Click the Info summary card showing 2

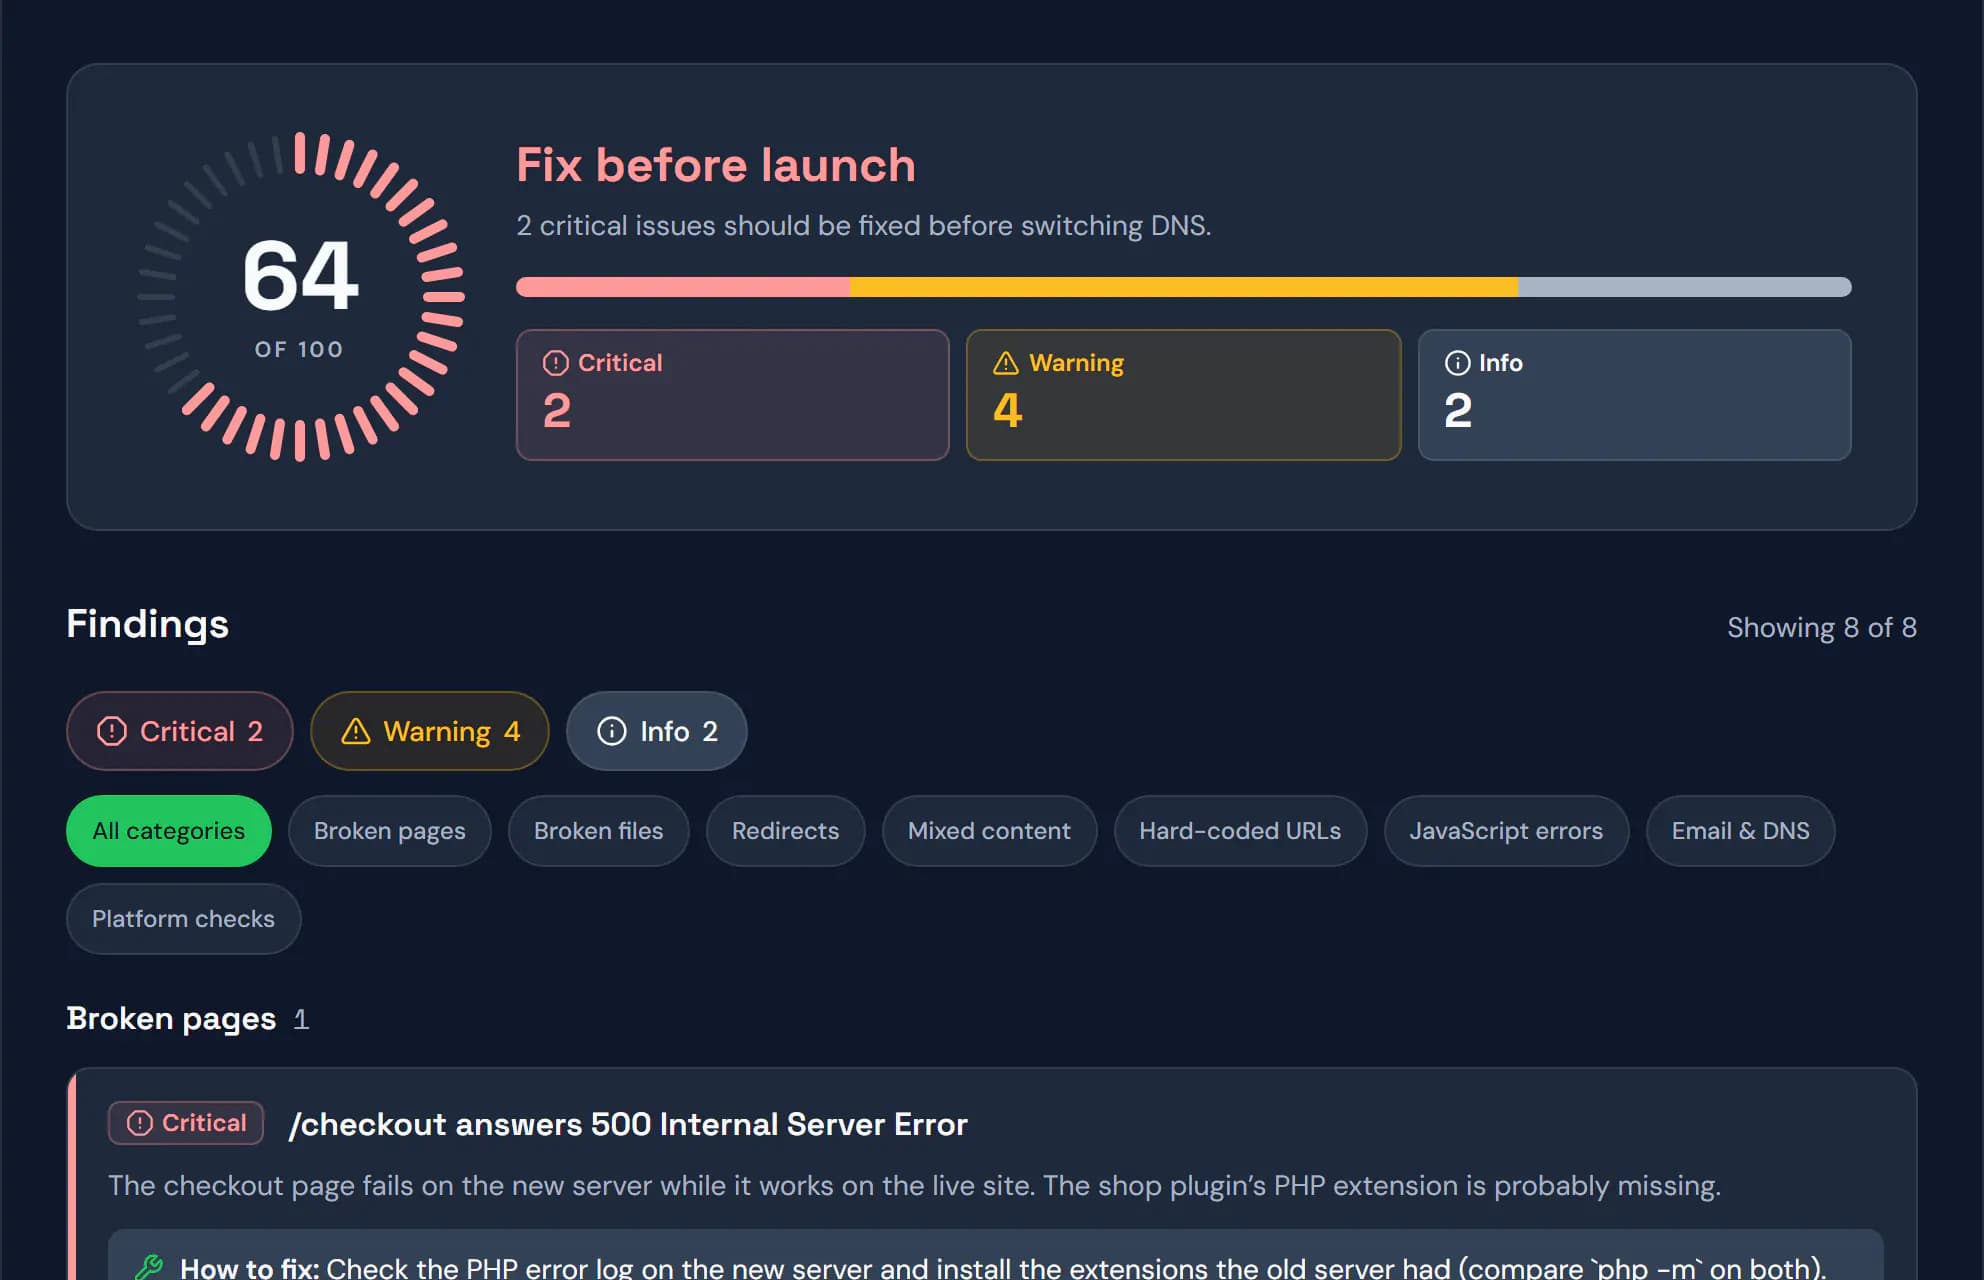(x=1635, y=395)
